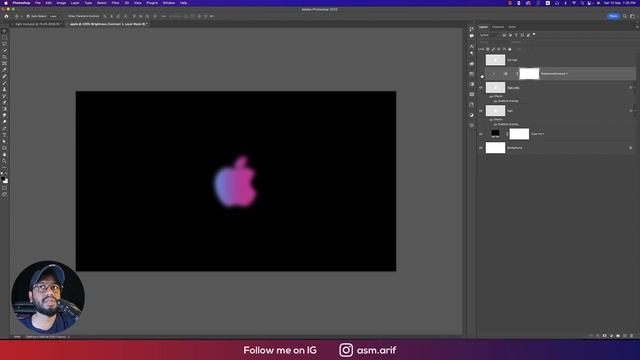Screen dimensions: 640x360
Task: Switch to the light textured document tab
Action: [38, 24]
